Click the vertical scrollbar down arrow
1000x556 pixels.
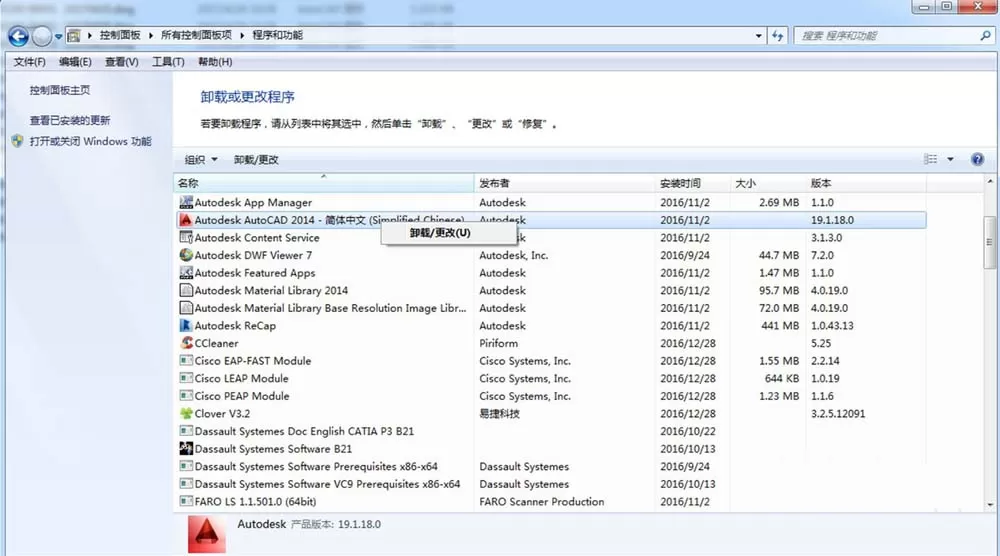click(x=990, y=504)
